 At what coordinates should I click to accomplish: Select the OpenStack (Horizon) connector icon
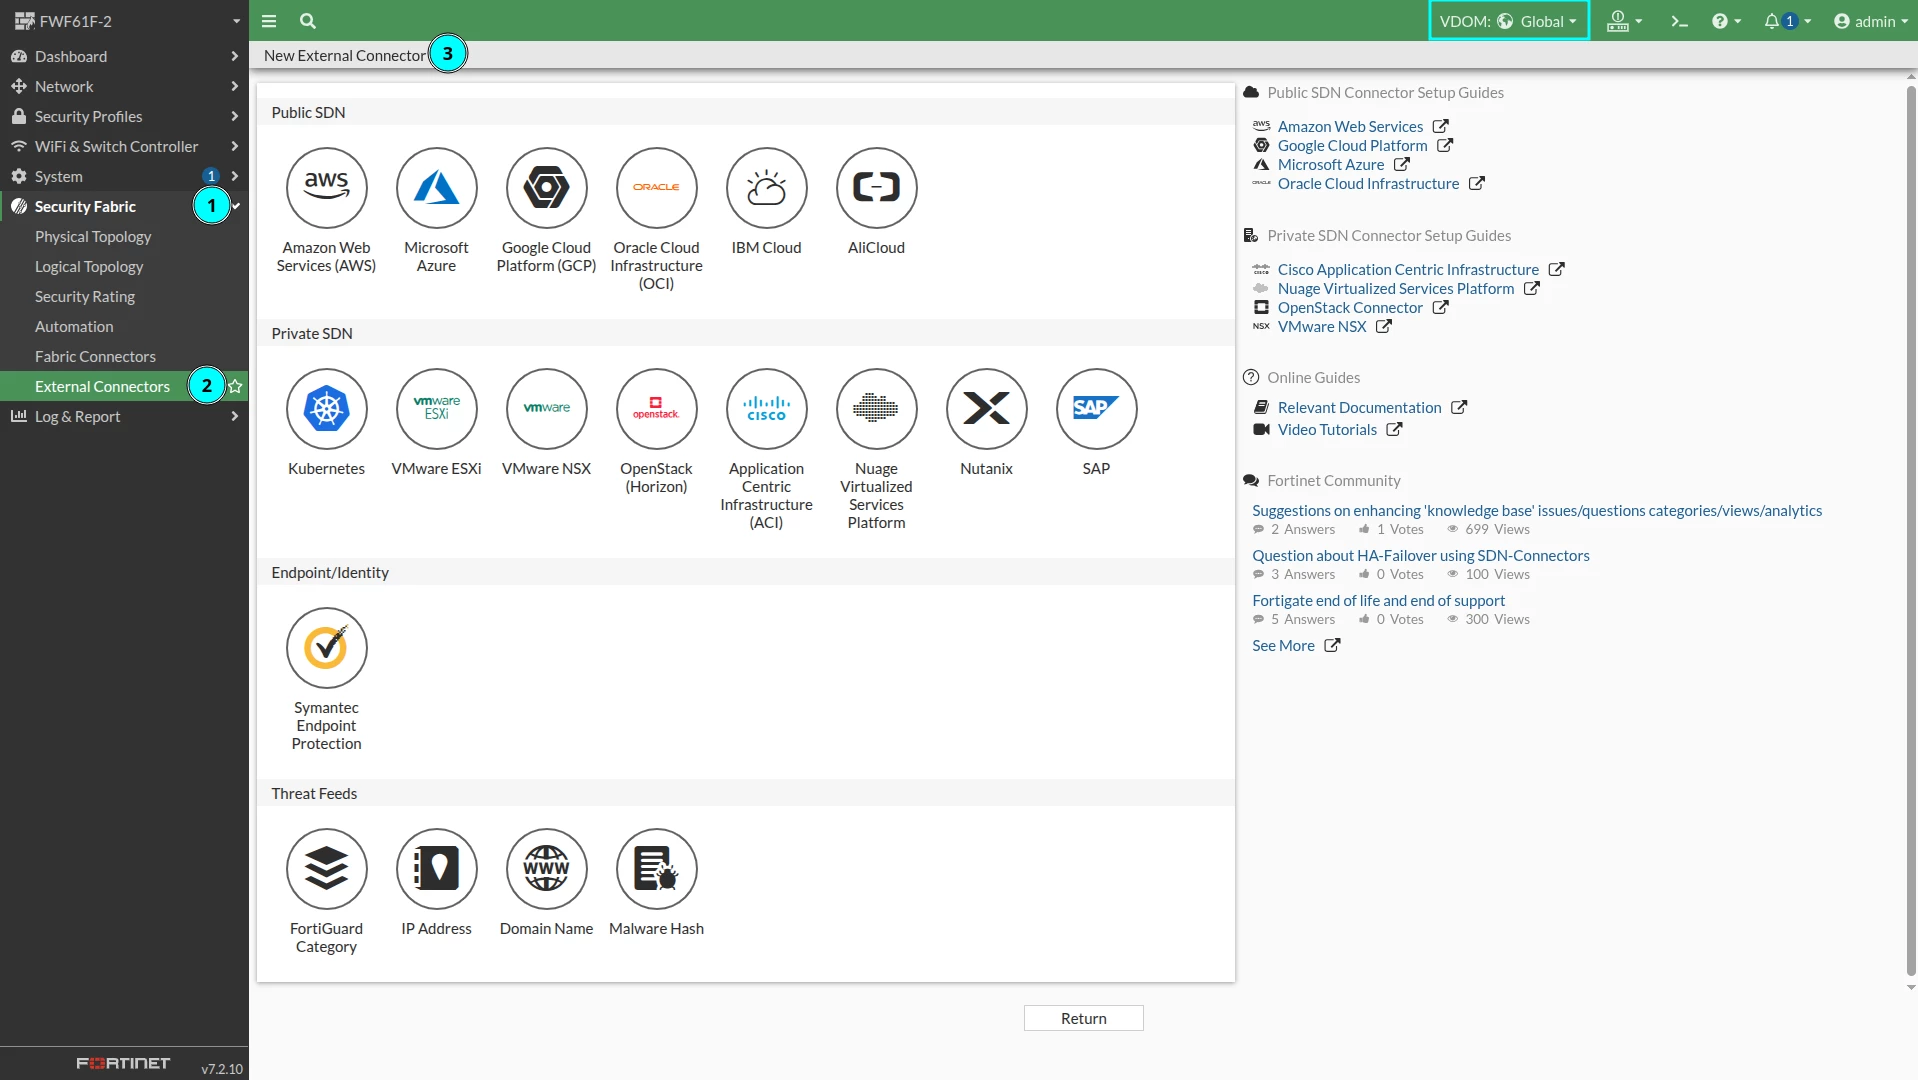coord(656,409)
